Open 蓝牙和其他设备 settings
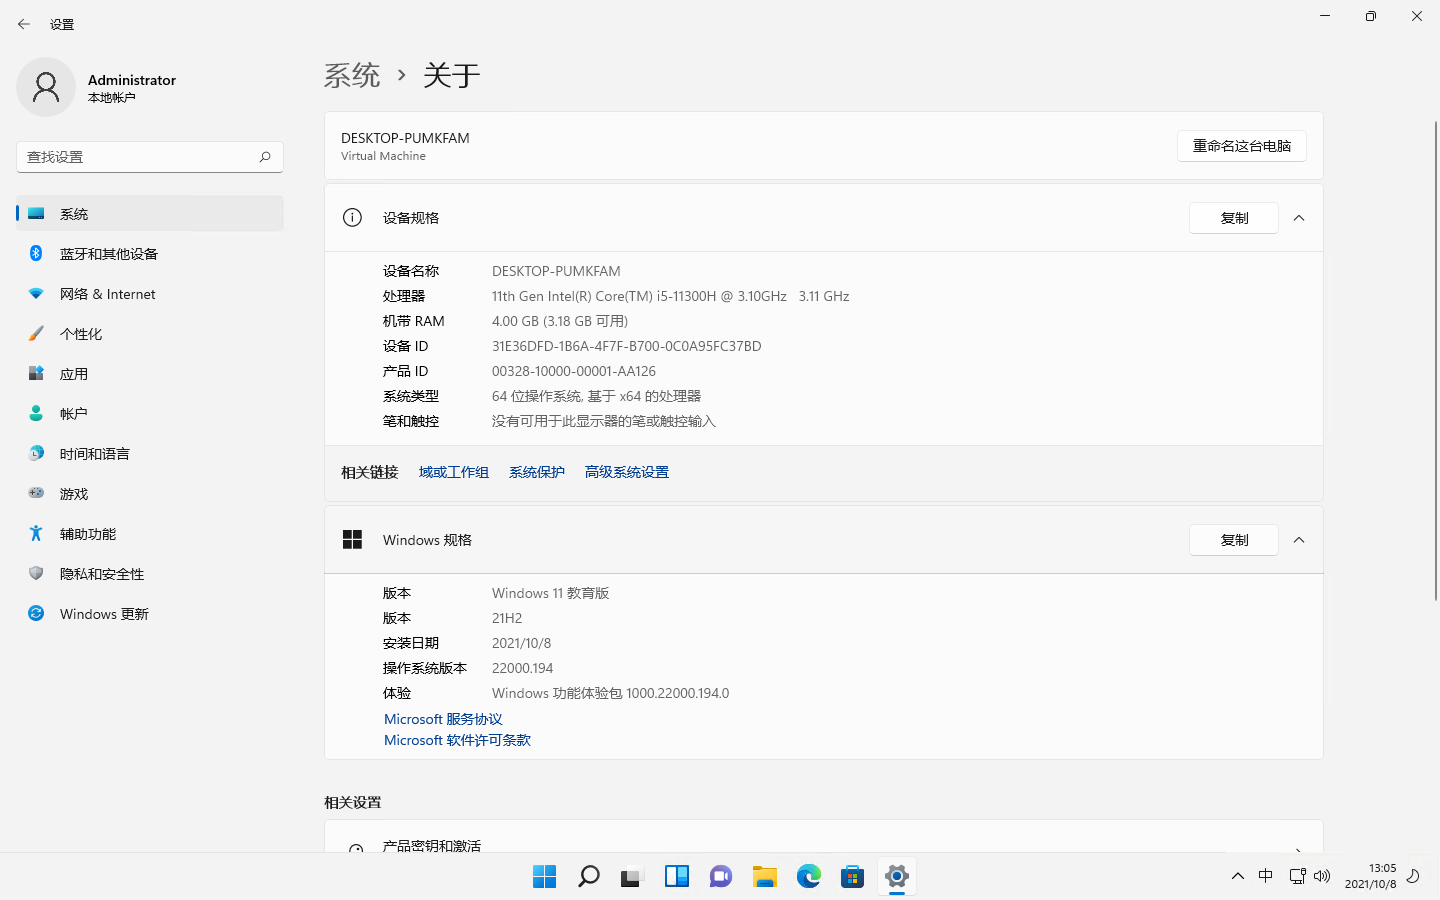 (150, 254)
